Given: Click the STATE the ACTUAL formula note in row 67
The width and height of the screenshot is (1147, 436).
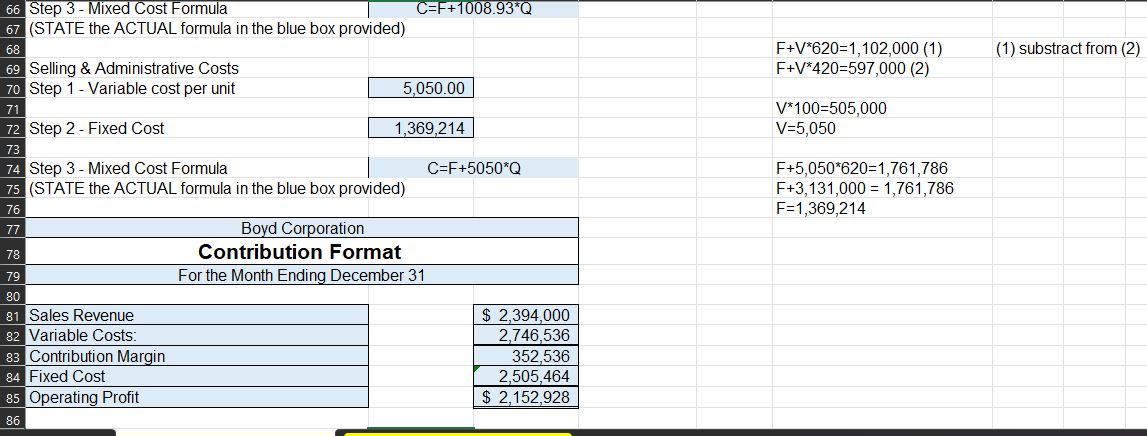Looking at the screenshot, I should (x=216, y=29).
